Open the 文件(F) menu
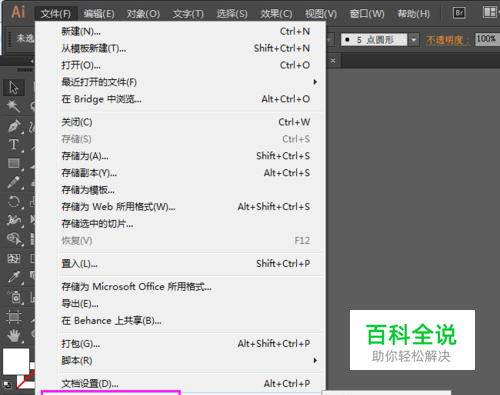 coord(56,14)
